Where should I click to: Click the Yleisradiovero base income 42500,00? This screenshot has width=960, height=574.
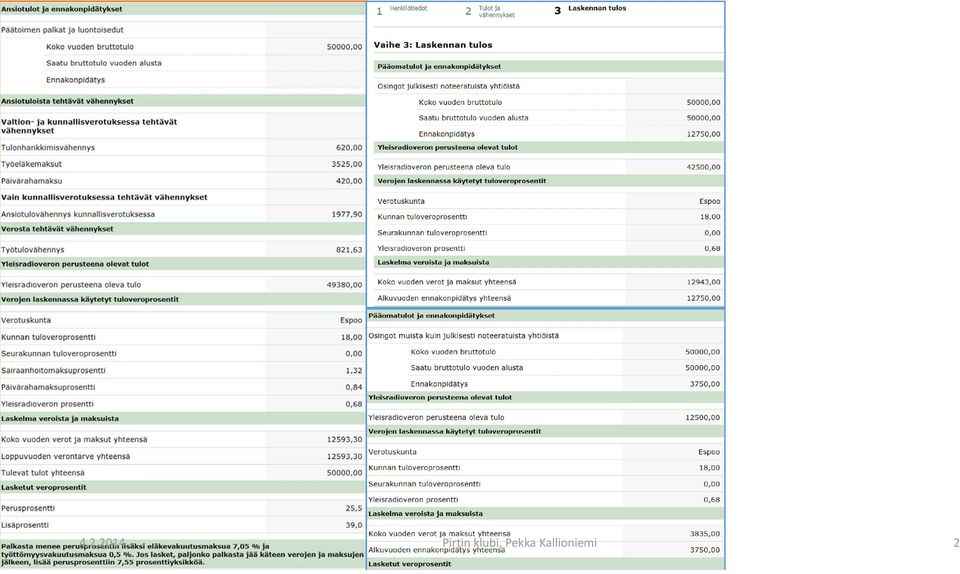coord(703,166)
